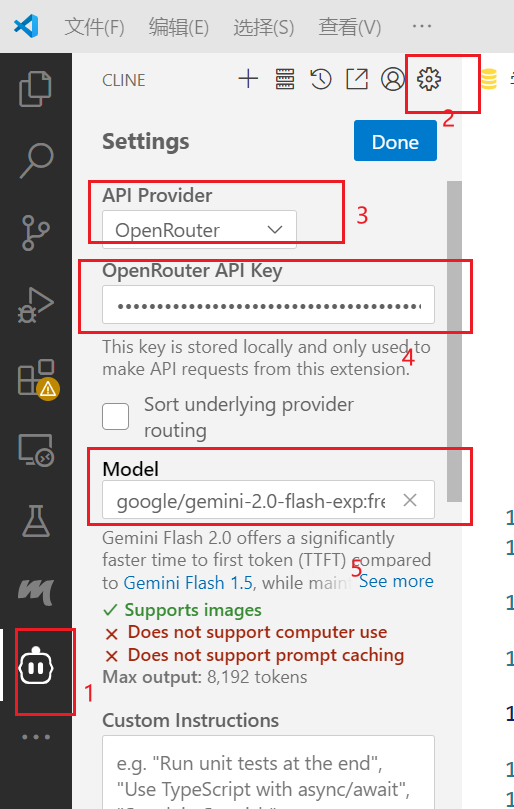
Task: Open Cline account profile icon
Action: click(393, 79)
